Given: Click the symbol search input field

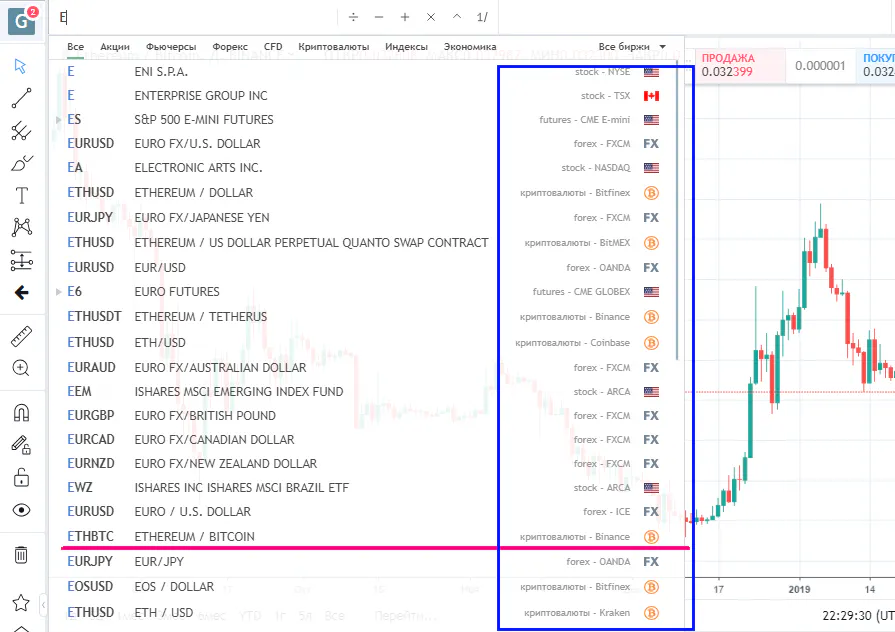Looking at the screenshot, I should (x=194, y=17).
